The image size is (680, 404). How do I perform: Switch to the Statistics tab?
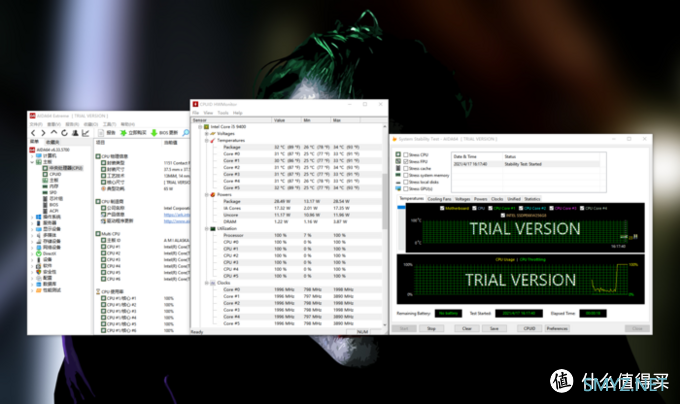tap(532, 199)
